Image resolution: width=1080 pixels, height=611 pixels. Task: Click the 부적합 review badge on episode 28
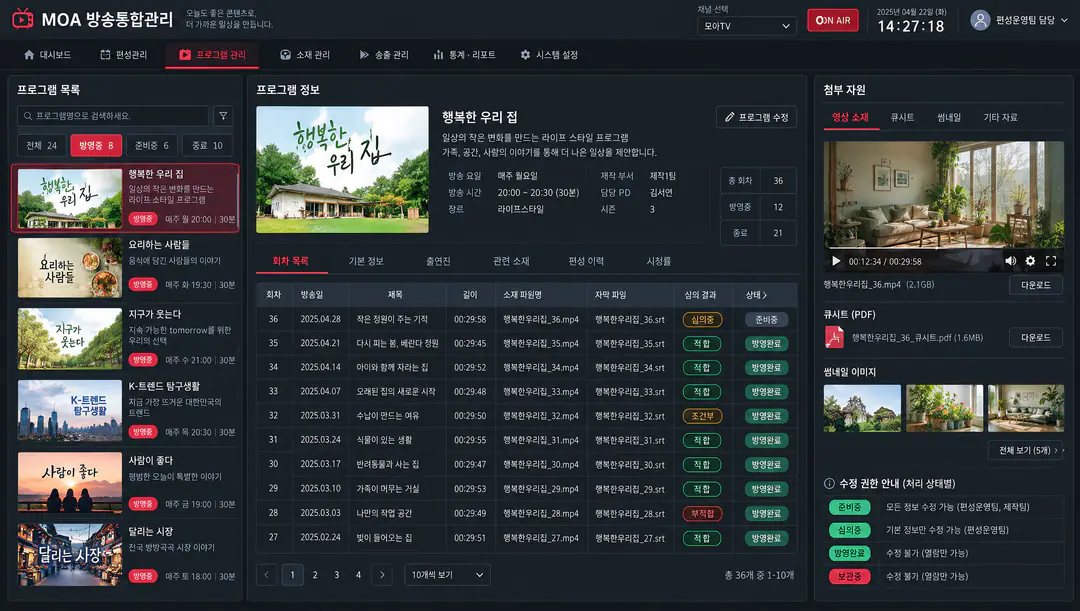point(702,513)
